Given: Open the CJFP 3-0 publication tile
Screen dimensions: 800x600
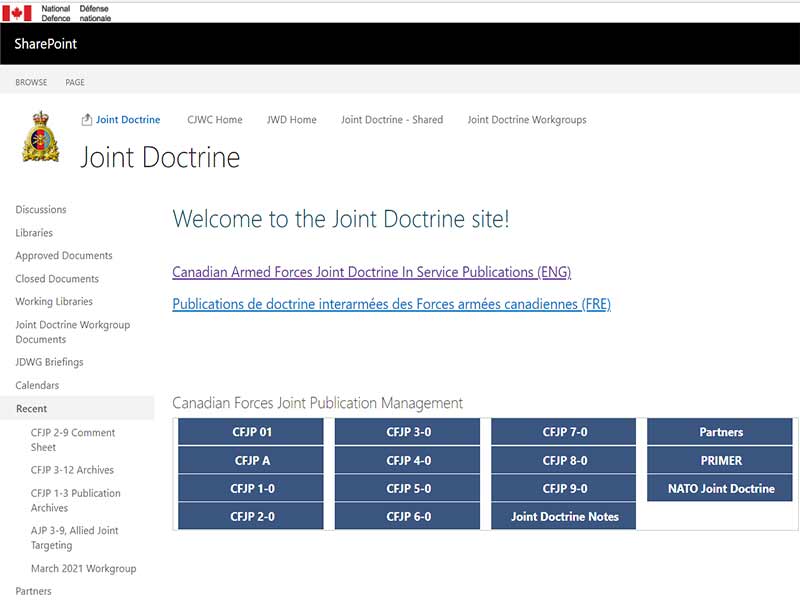Looking at the screenshot, I should [x=408, y=432].
